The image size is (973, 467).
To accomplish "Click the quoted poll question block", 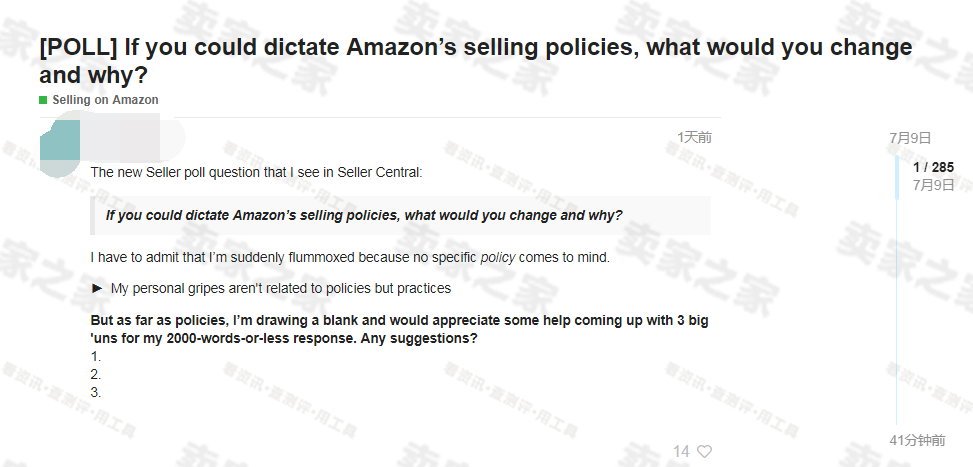I will tap(401, 216).
